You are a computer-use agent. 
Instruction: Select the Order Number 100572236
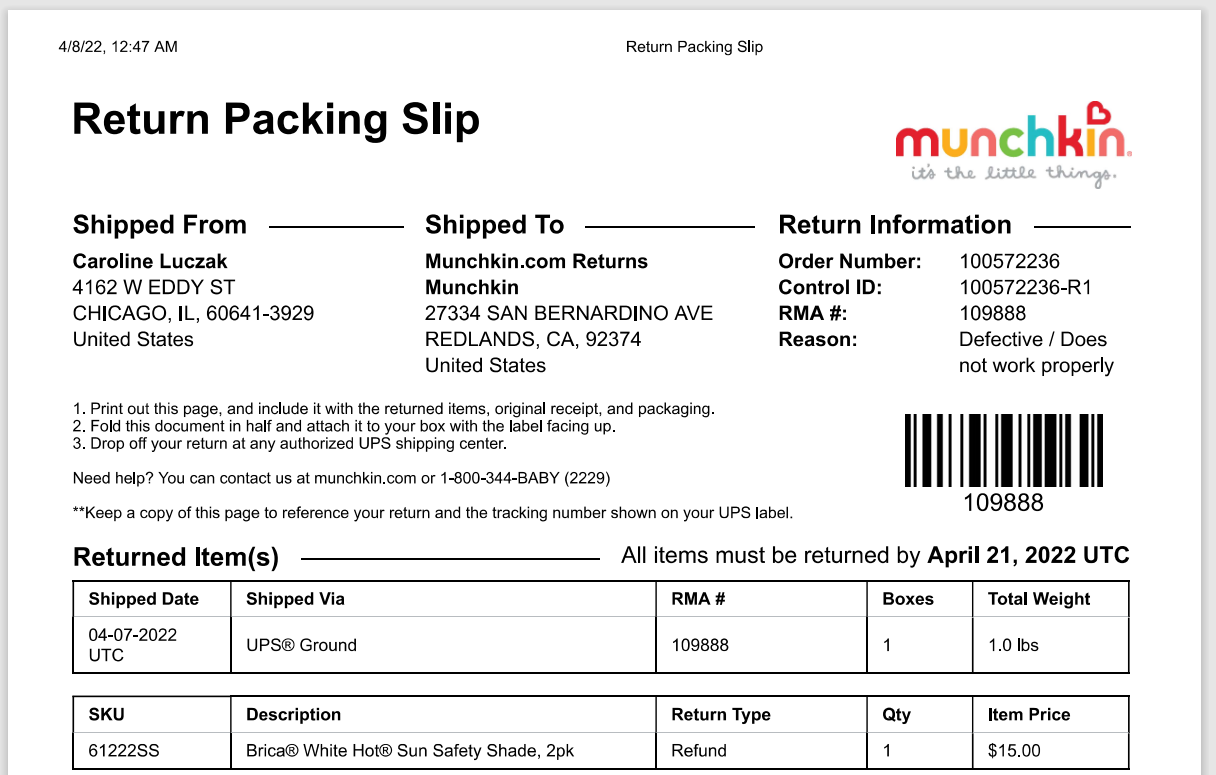pos(1009,262)
